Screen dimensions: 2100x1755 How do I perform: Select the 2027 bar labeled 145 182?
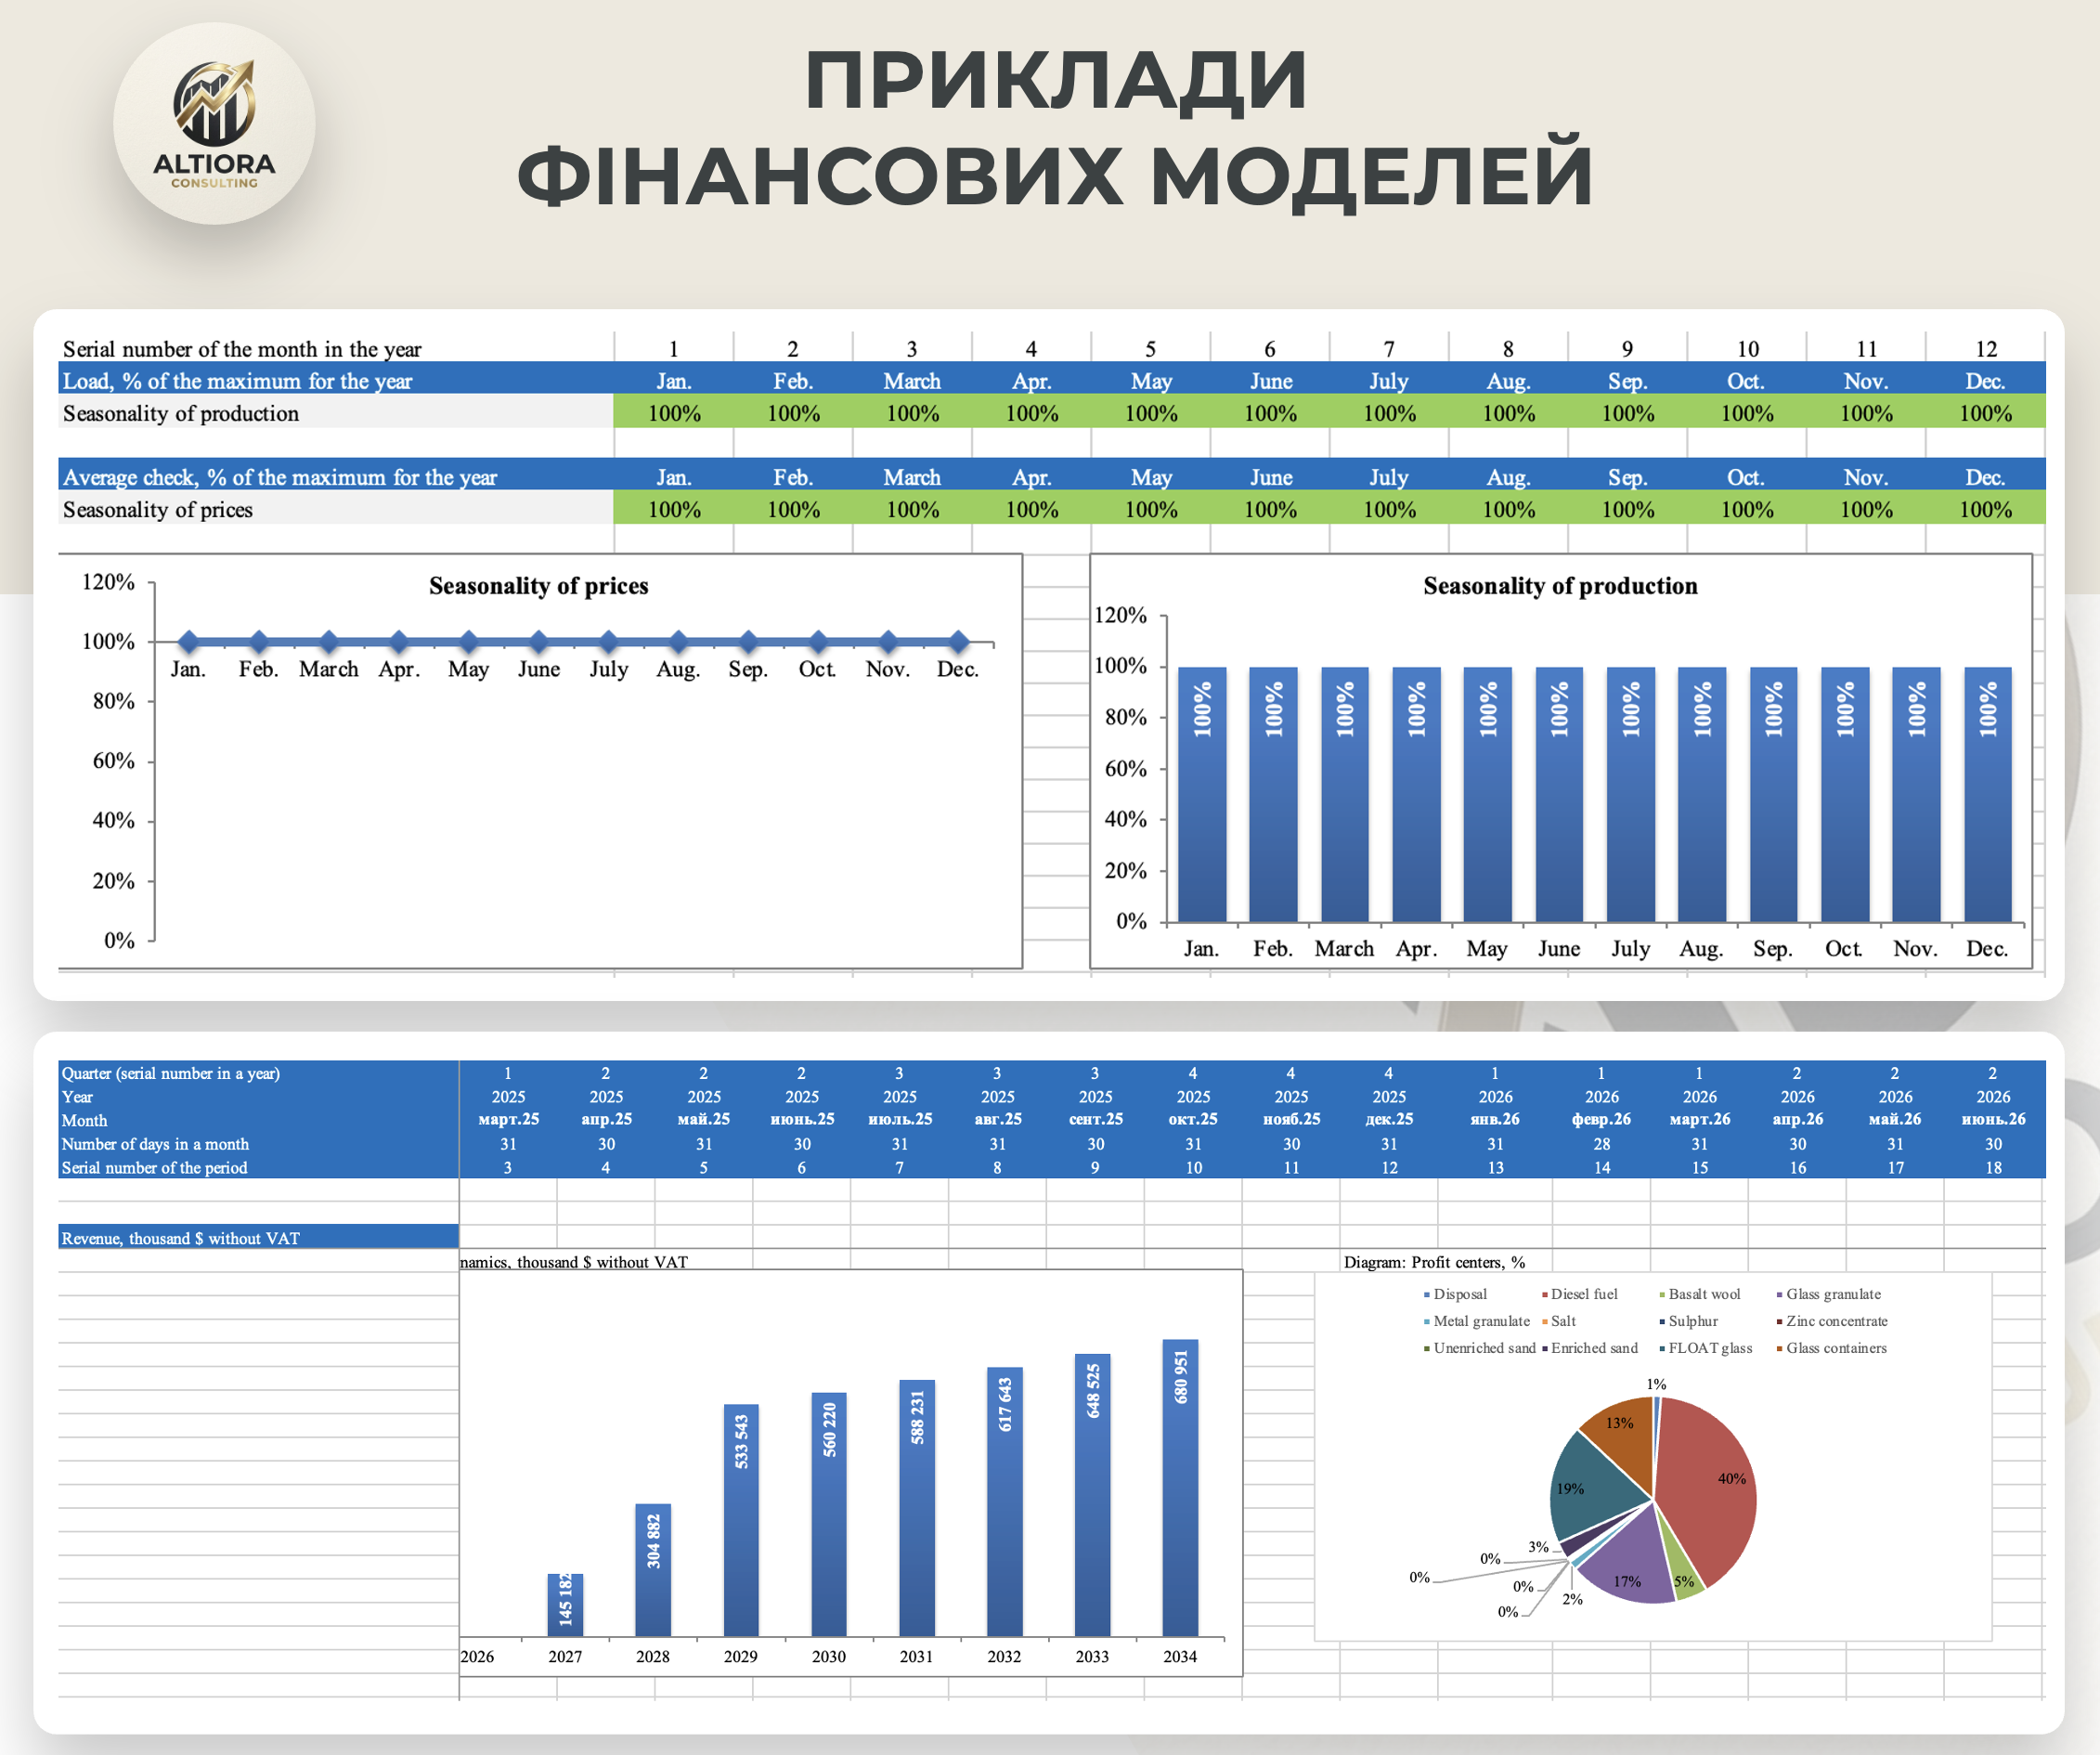tap(565, 1604)
